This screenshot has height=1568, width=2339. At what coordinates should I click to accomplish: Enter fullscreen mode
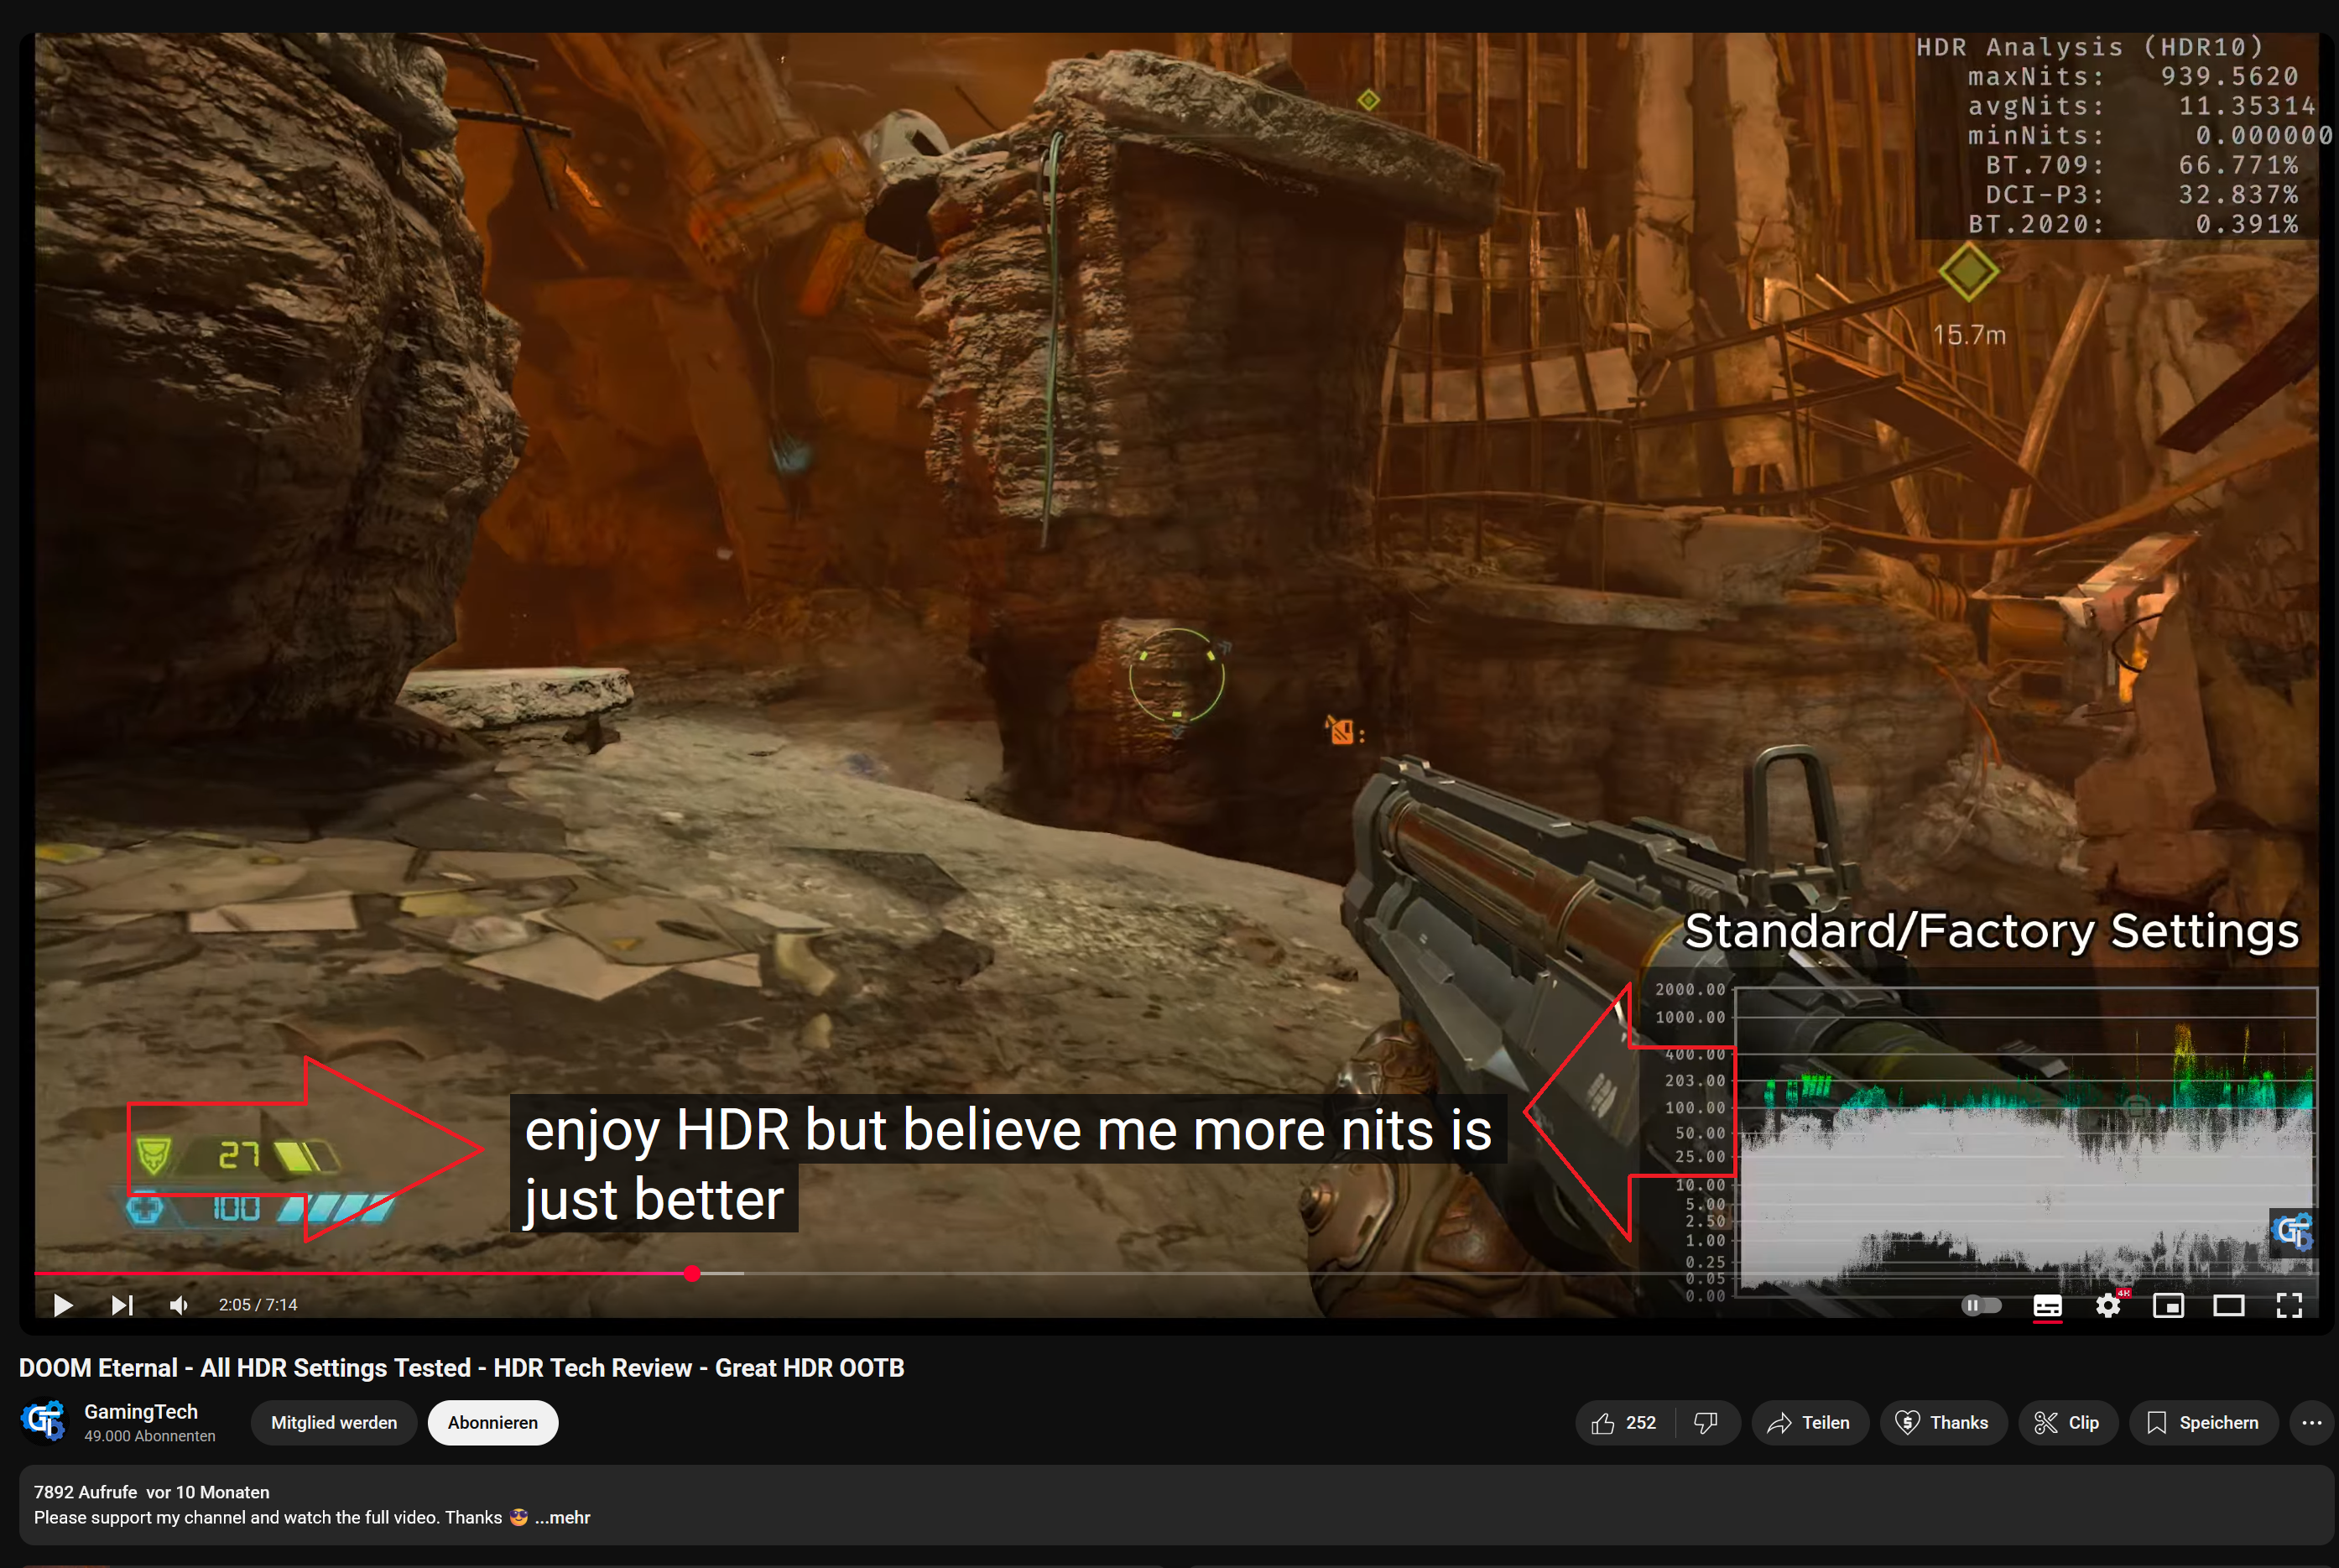2290,1305
